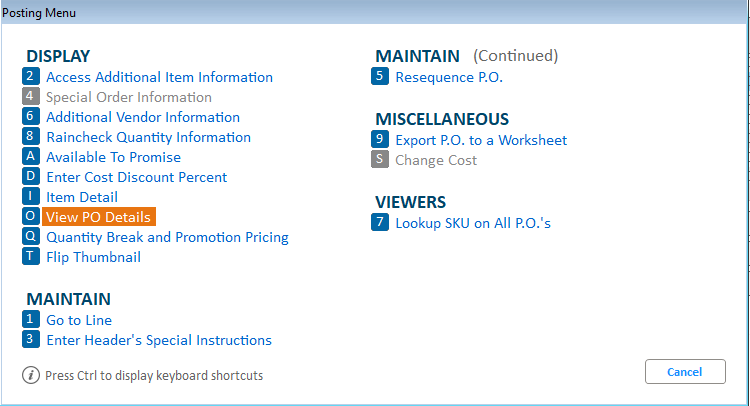This screenshot has height=406, width=750.
Task: Select Raincheck Quantity Information option
Action: 148,137
